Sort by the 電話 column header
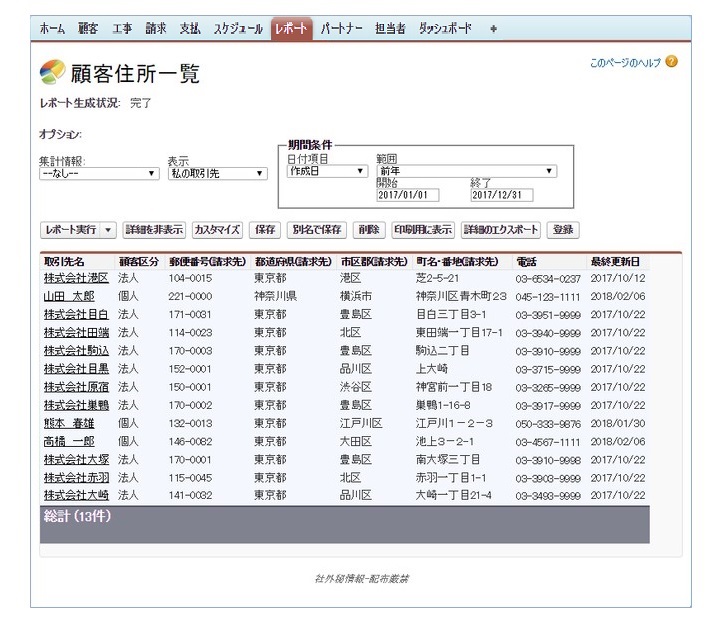This screenshot has height=630, width=720. point(526,262)
